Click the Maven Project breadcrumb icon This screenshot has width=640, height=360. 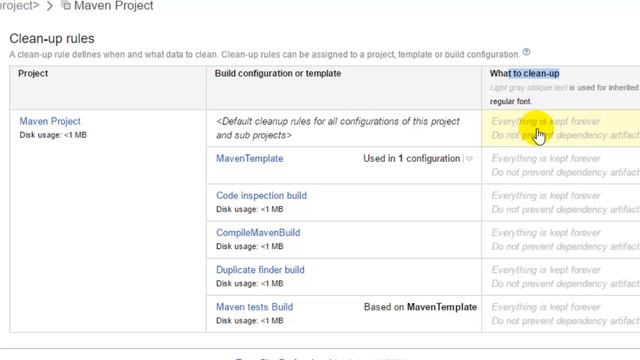(x=66, y=5)
